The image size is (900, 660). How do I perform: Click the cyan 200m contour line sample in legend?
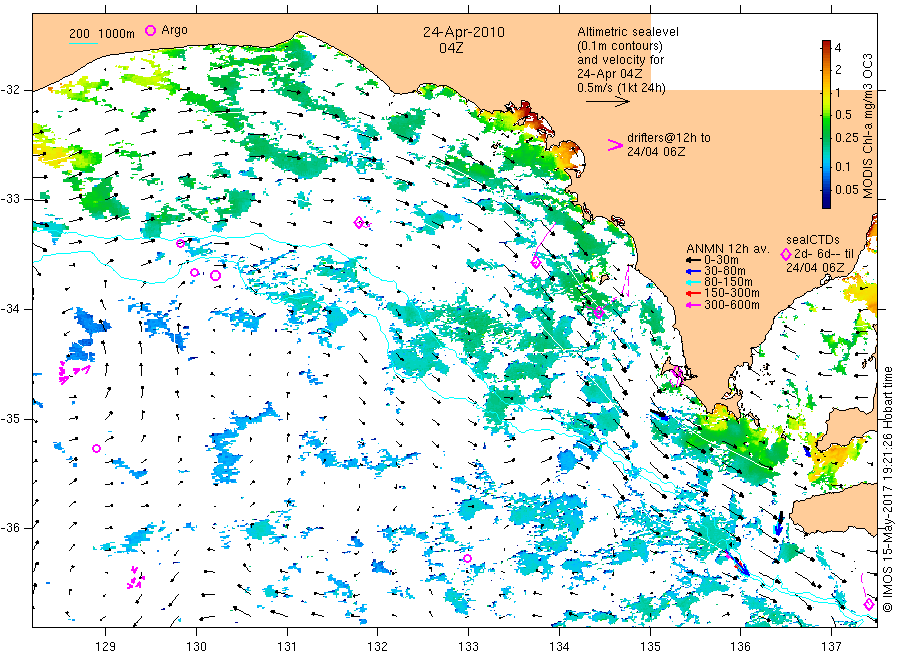point(83,43)
